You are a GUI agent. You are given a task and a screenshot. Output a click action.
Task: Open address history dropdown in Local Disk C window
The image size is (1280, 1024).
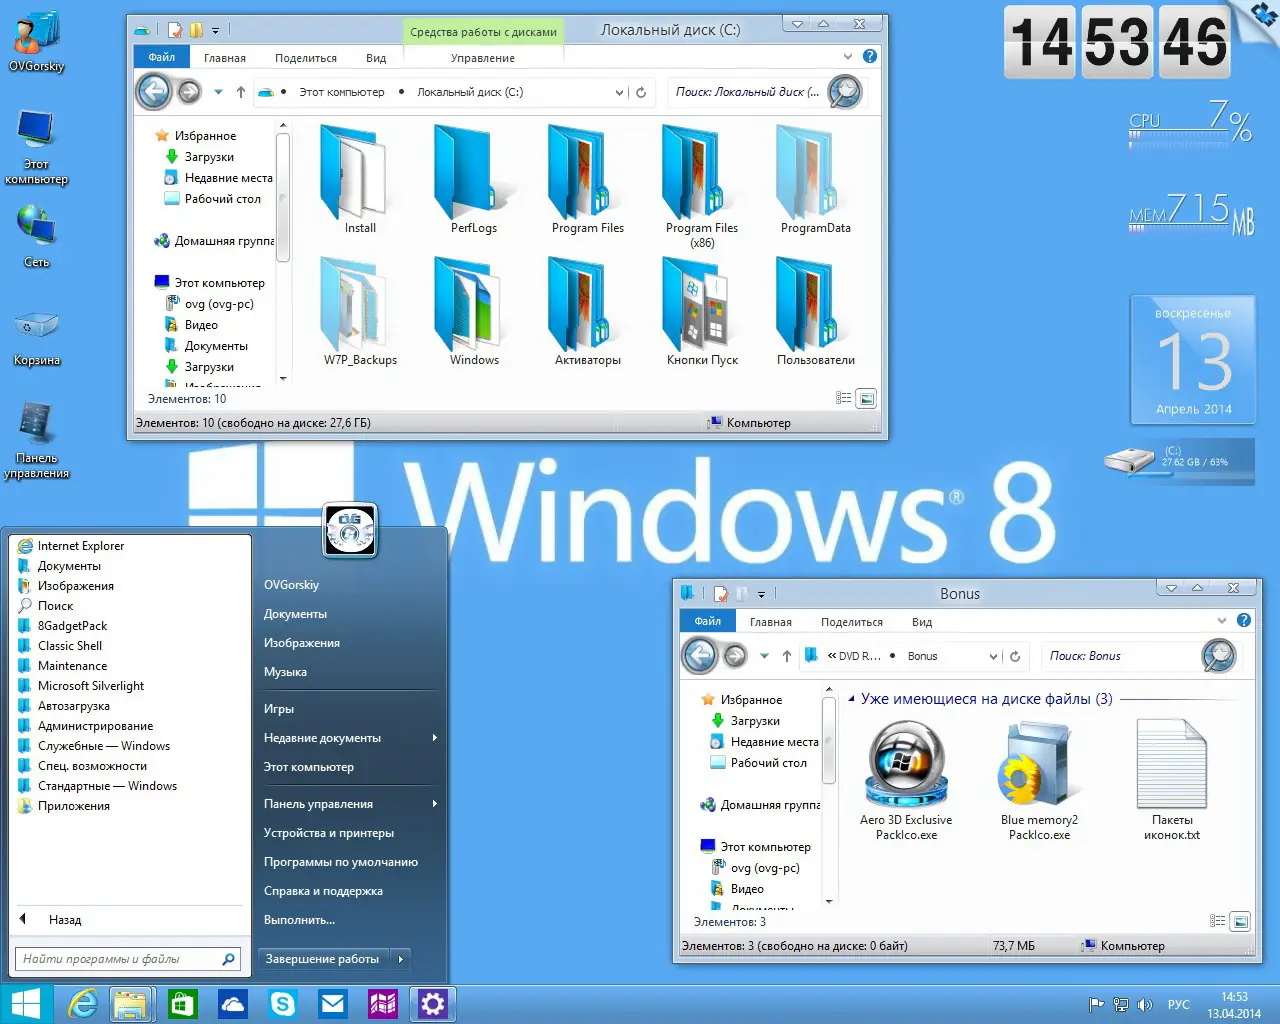(x=620, y=92)
